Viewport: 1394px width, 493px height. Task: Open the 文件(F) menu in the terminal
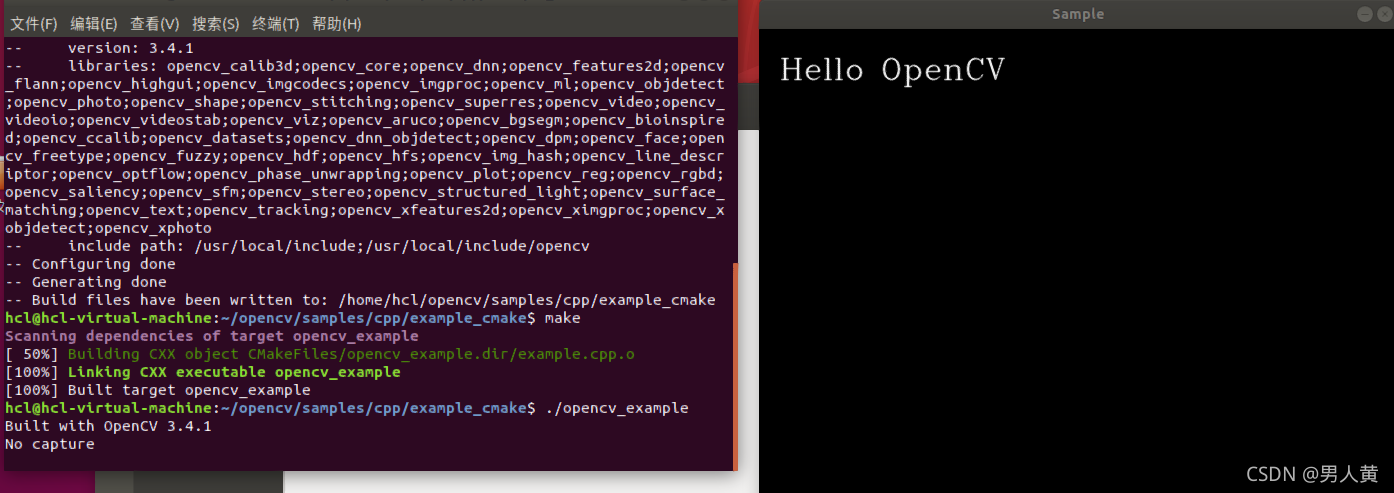click(x=33, y=23)
